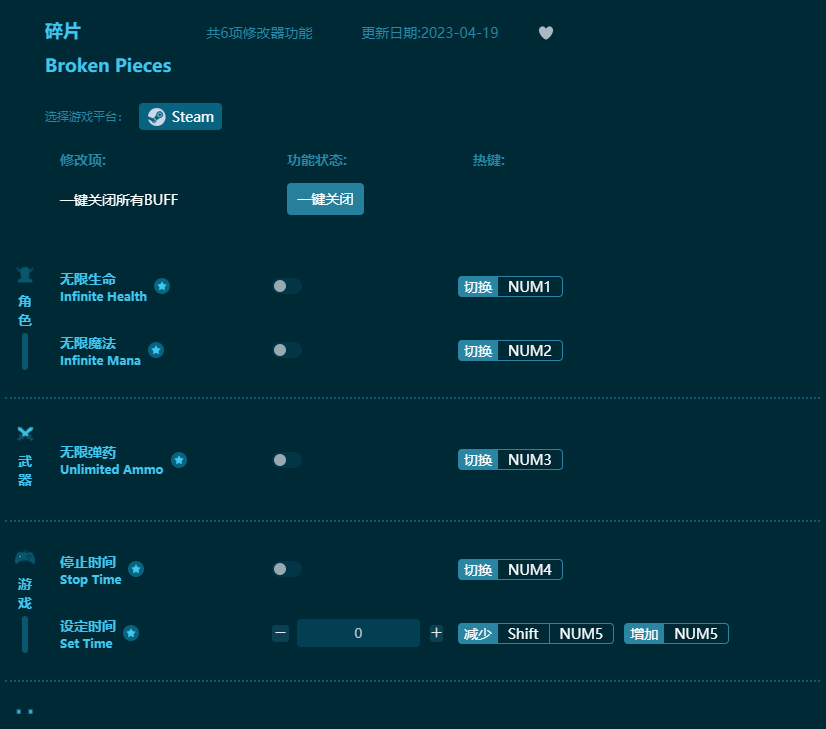Click the Stop Time label
Screen dimensions: 826x729
(x=91, y=579)
